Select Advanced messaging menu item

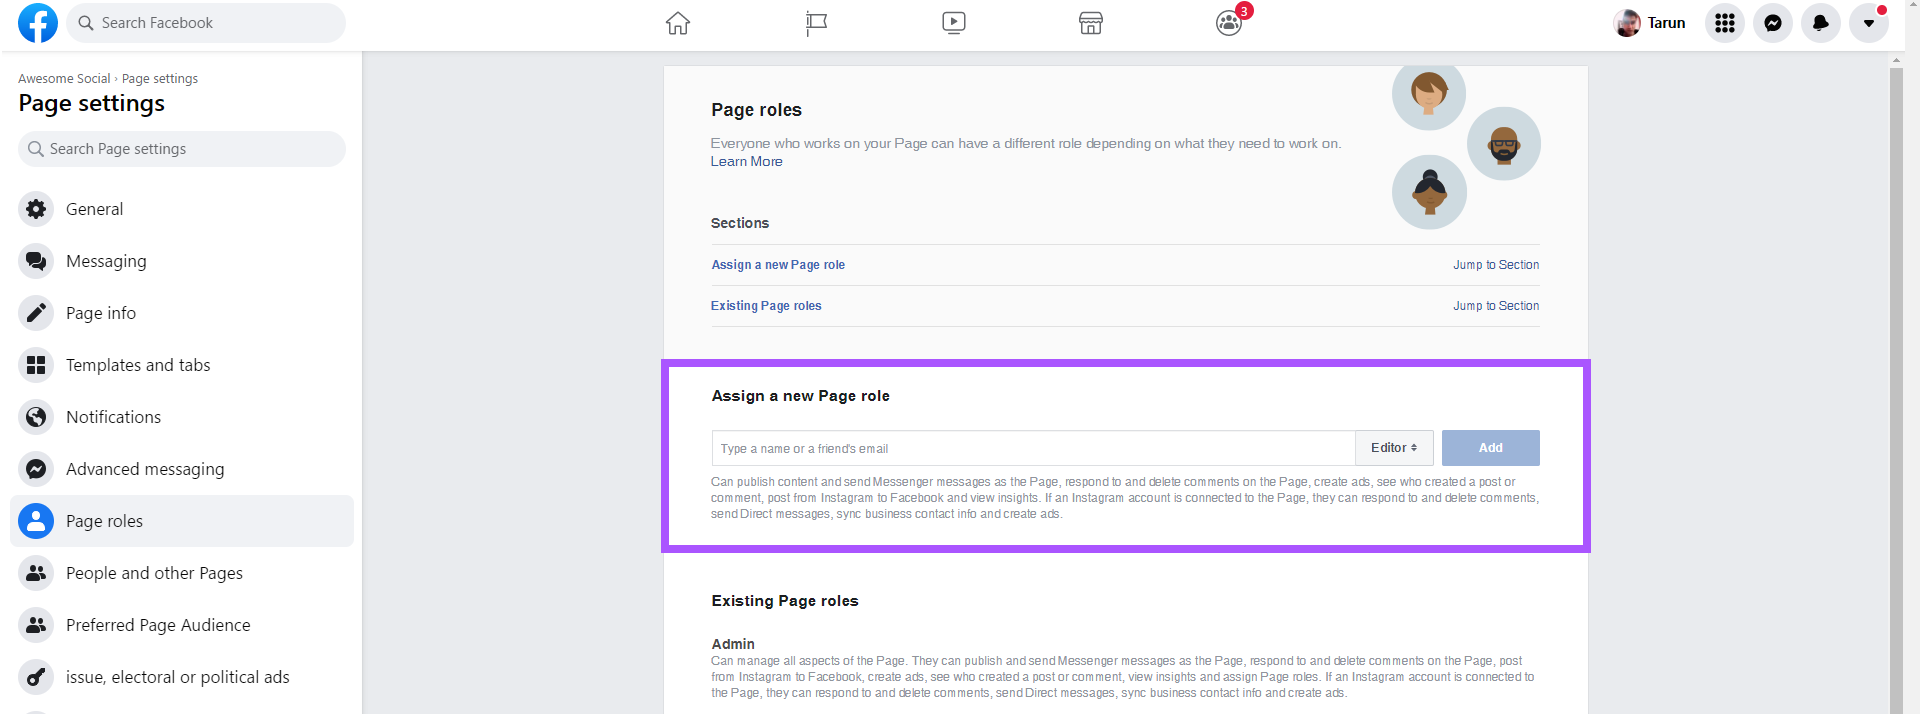click(182, 469)
